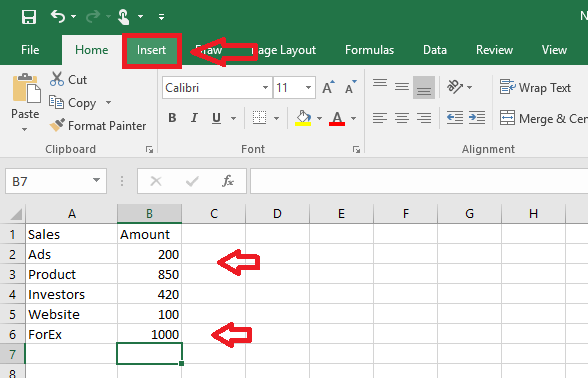Click Increase Font Size icon

(x=328, y=87)
